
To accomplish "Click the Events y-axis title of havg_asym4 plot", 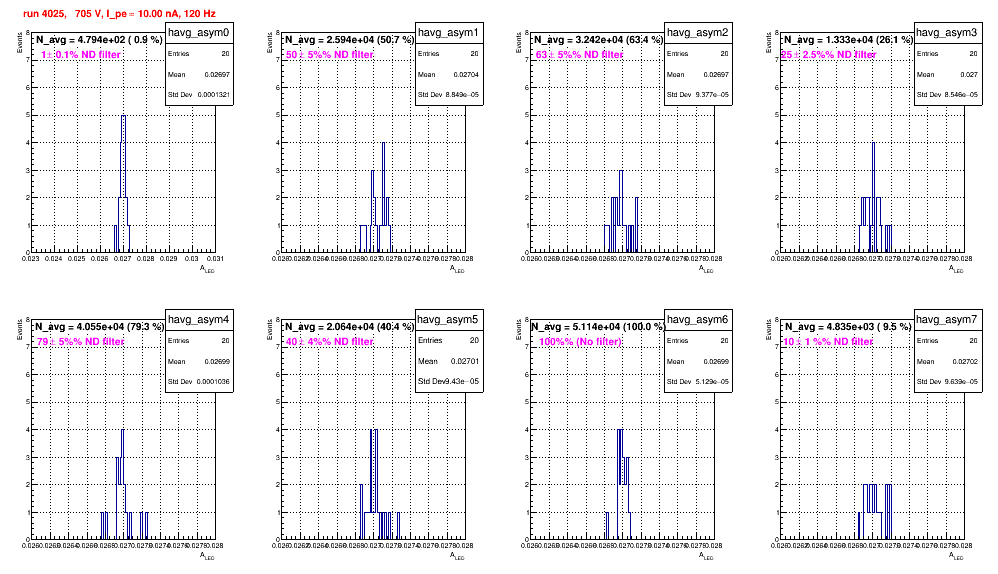I will pos(20,330).
